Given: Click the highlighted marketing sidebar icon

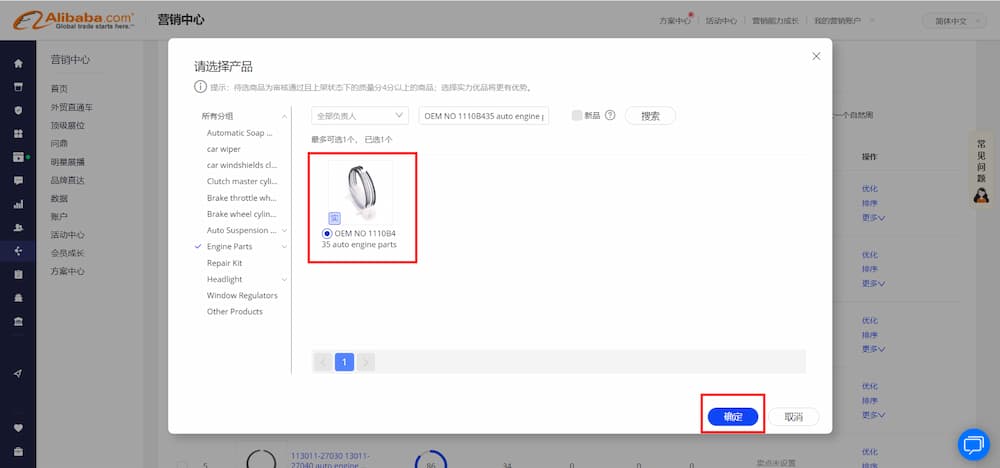Looking at the screenshot, I should pos(18,251).
